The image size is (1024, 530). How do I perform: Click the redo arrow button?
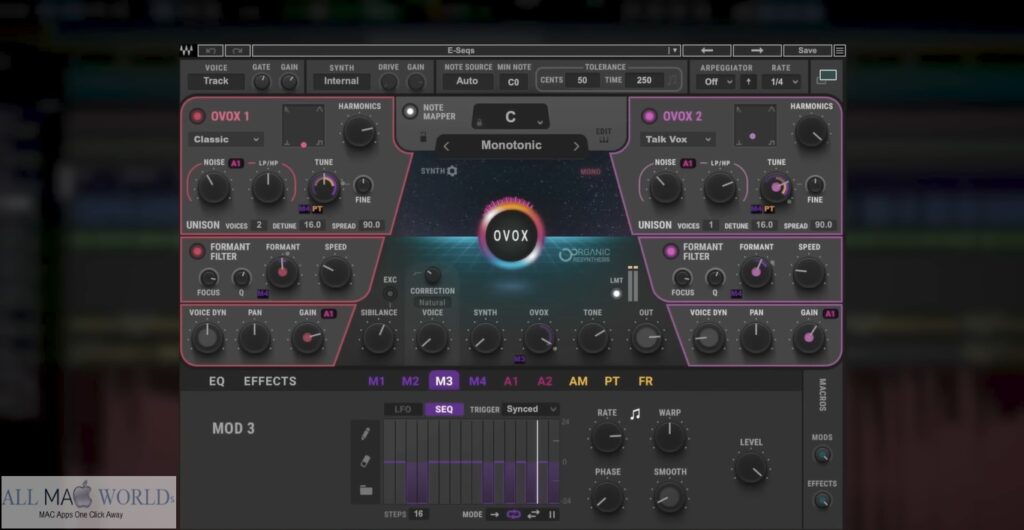238,50
